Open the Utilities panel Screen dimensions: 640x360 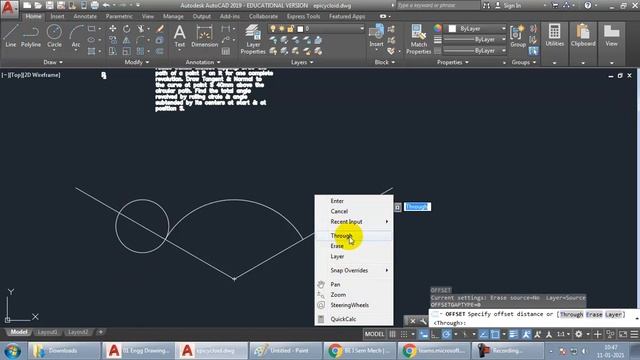click(554, 35)
